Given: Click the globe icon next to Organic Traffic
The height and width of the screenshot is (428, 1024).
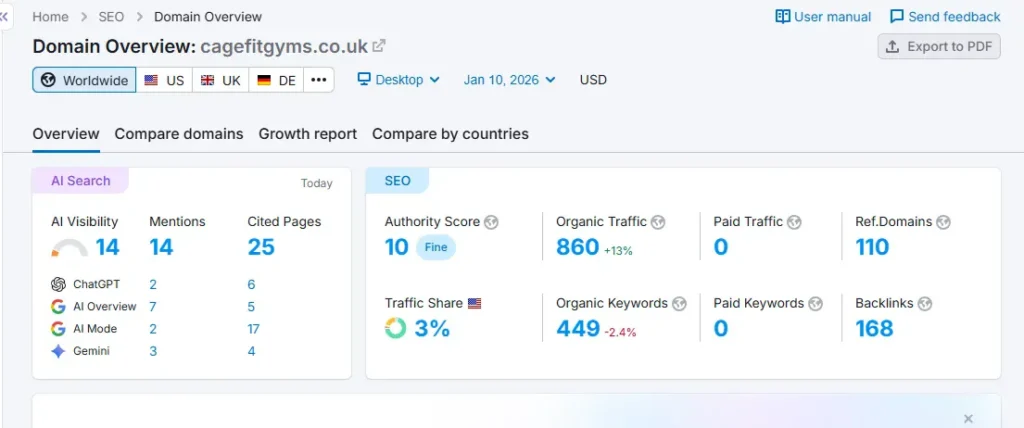Looking at the screenshot, I should click(x=658, y=222).
